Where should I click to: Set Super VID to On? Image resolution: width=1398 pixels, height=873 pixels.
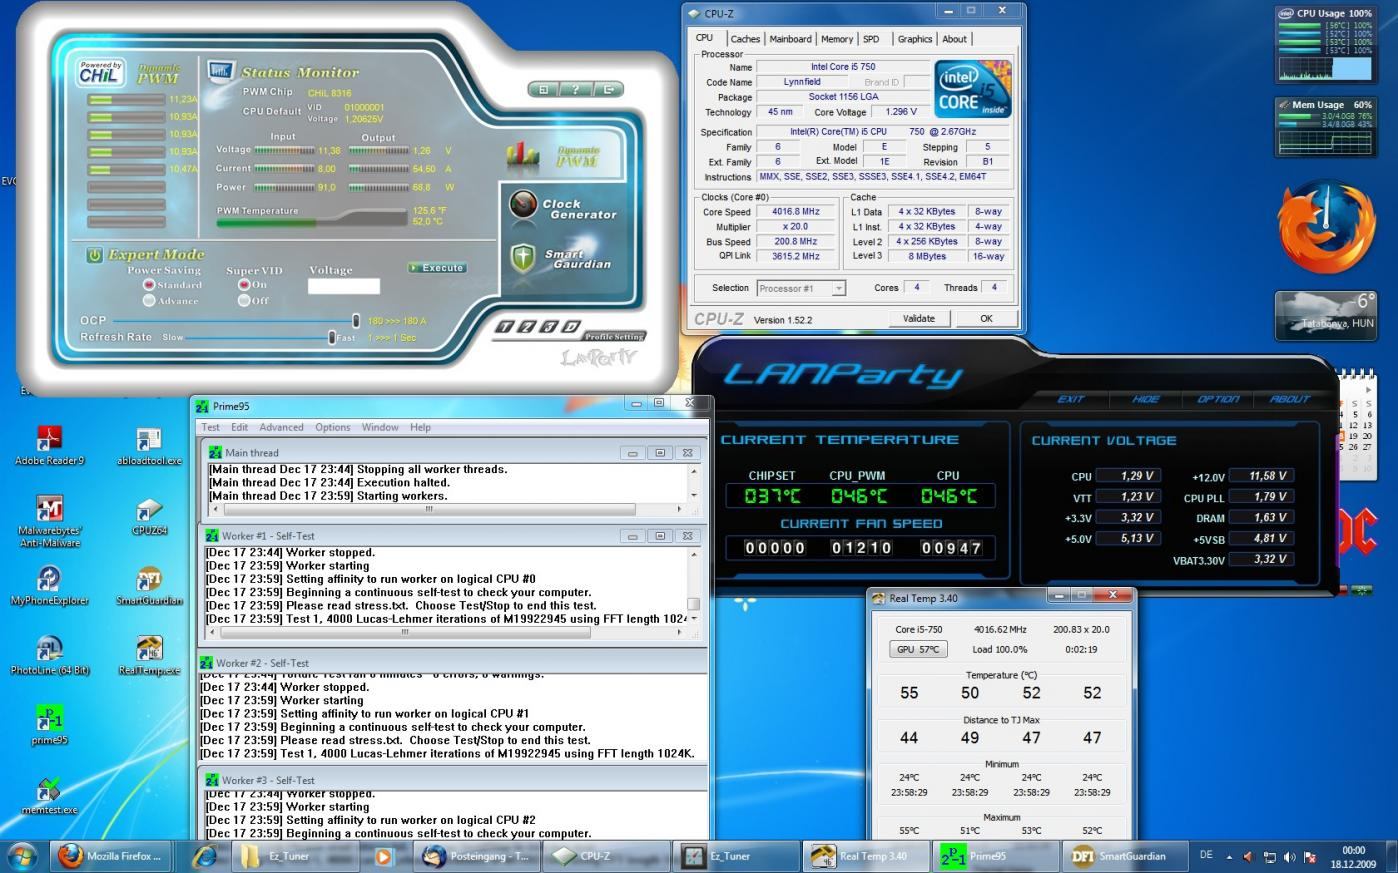[243, 285]
